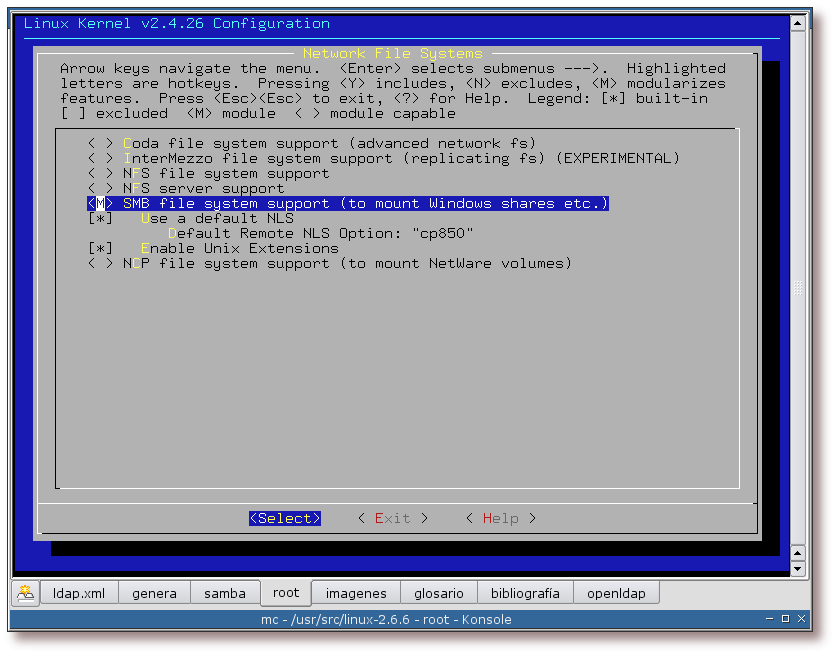Image resolution: width=836 pixels, height=655 pixels.
Task: Select InterMezzo file system support entry
Action: pos(400,158)
